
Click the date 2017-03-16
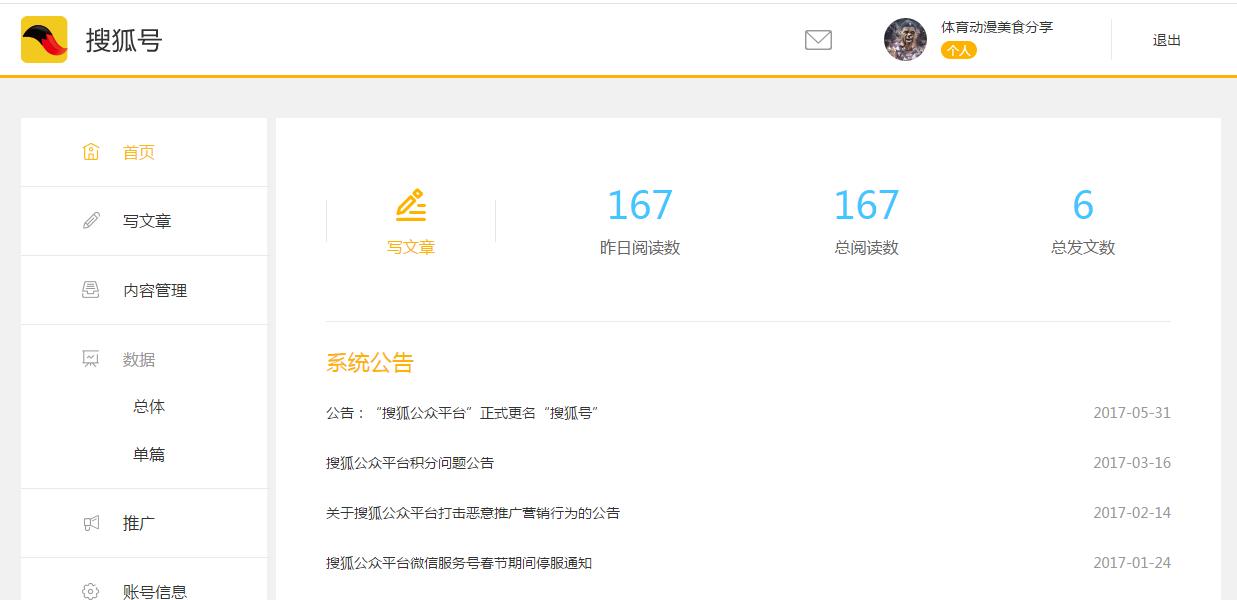pos(1132,463)
